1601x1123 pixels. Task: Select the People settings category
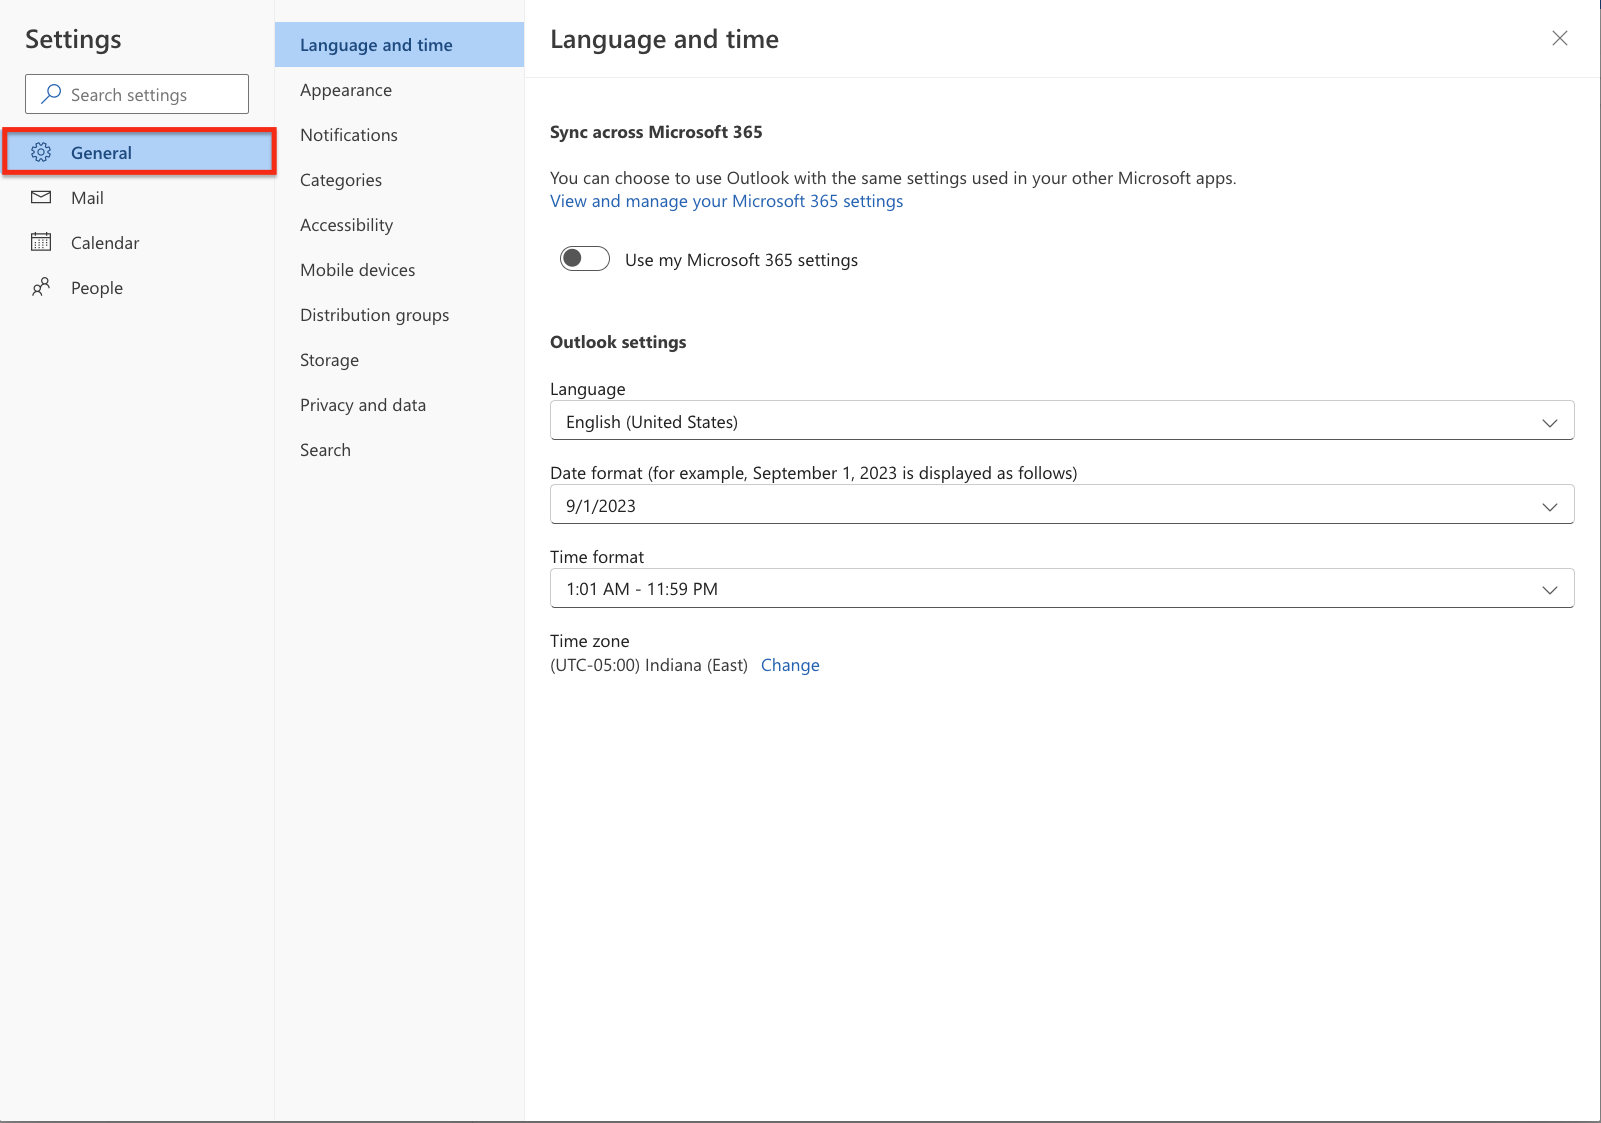coord(139,287)
